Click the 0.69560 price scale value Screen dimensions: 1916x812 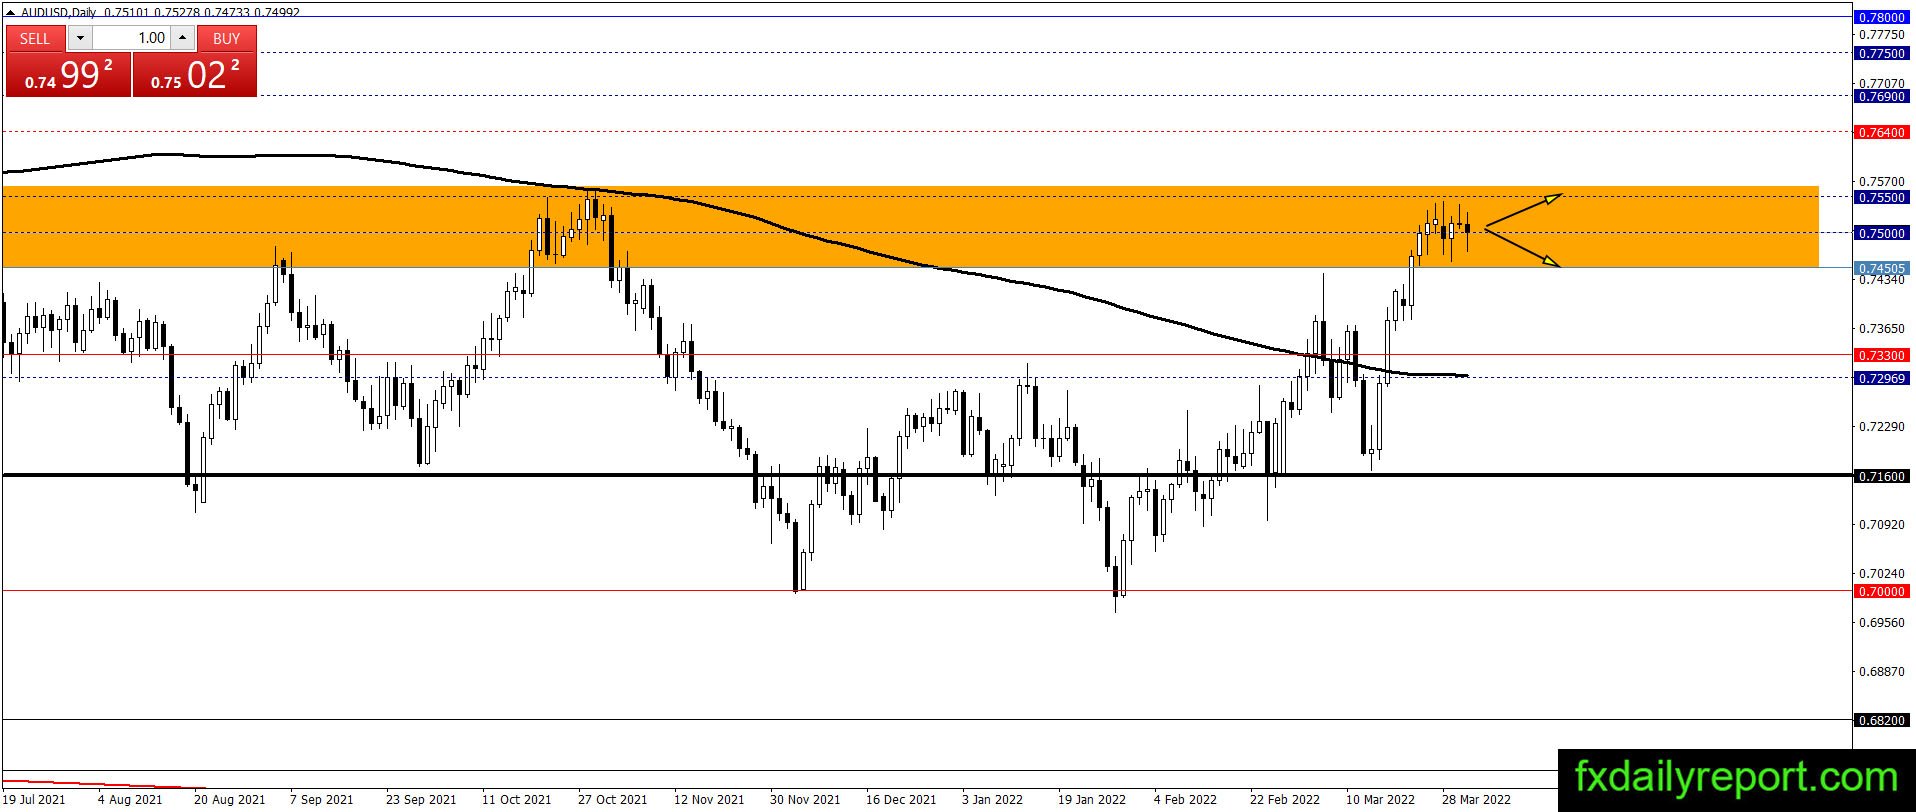(x=1881, y=622)
